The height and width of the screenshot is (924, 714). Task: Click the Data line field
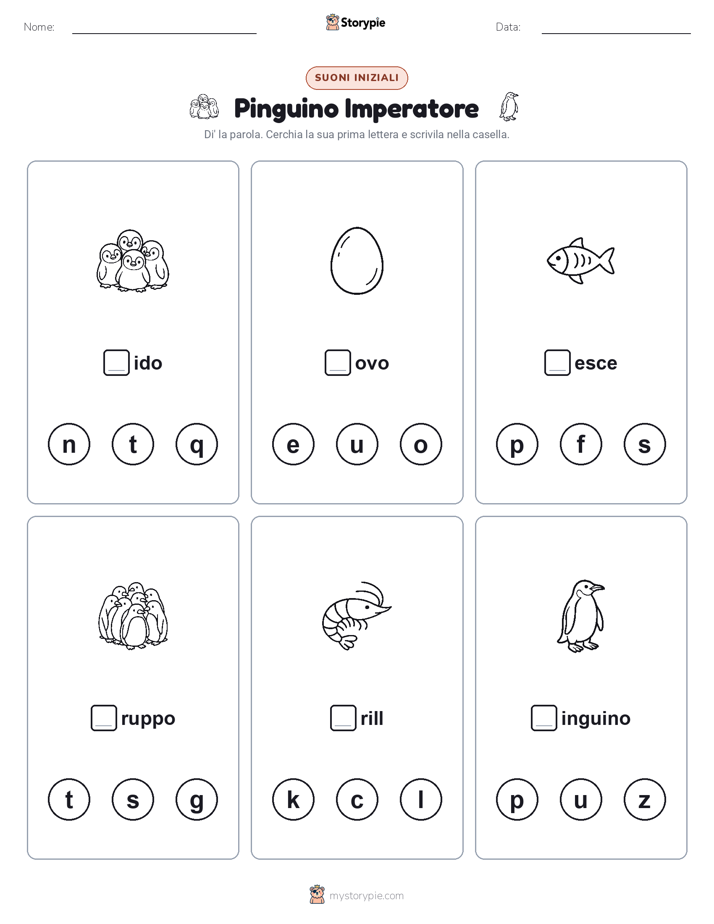[616, 27]
